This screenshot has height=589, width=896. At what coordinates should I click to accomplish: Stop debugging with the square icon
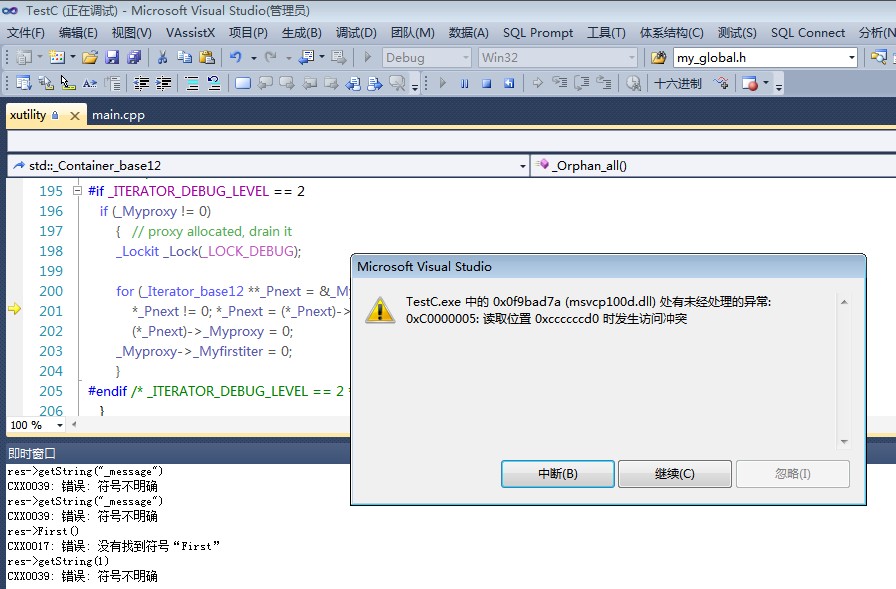pyautogui.click(x=486, y=83)
